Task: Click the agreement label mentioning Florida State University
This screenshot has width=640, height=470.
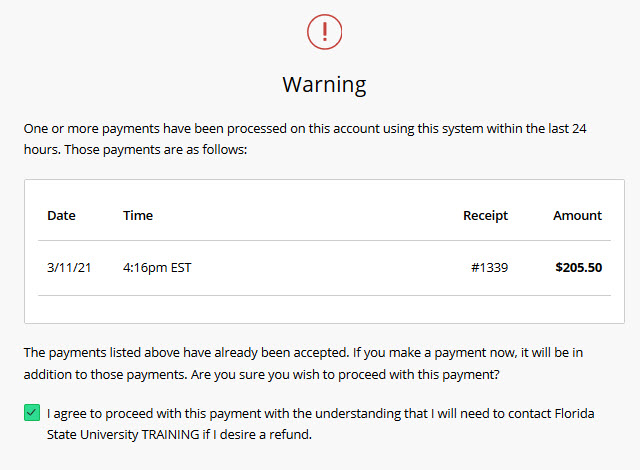Action: pos(320,424)
